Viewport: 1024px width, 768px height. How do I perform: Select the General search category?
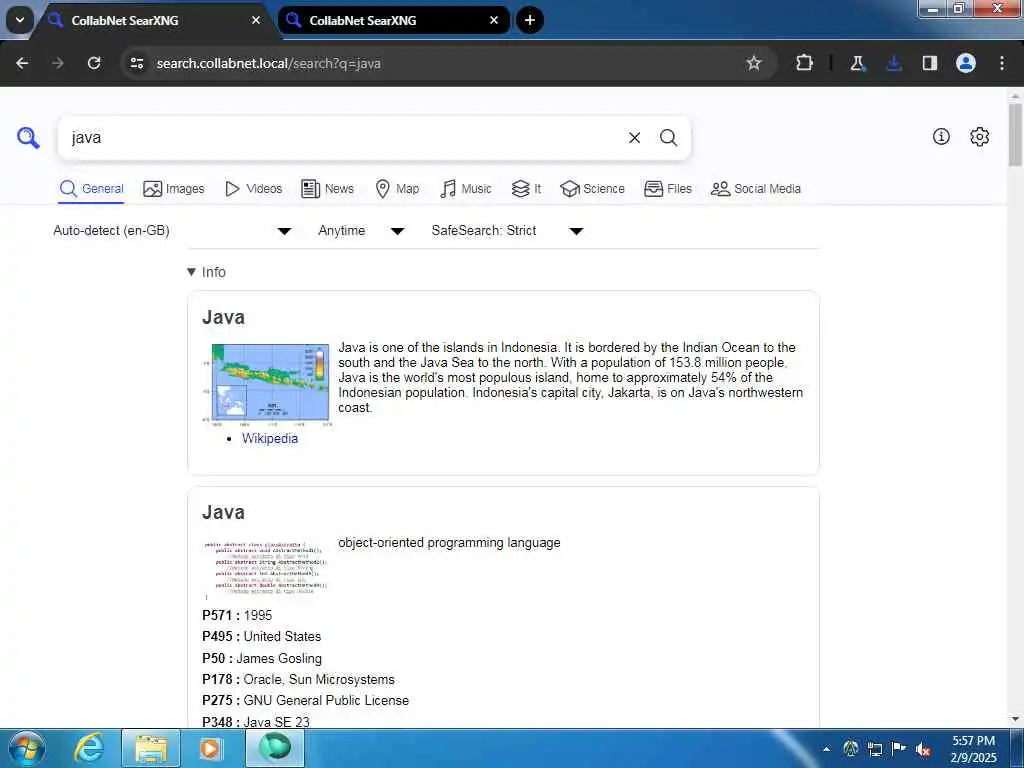pos(91,189)
